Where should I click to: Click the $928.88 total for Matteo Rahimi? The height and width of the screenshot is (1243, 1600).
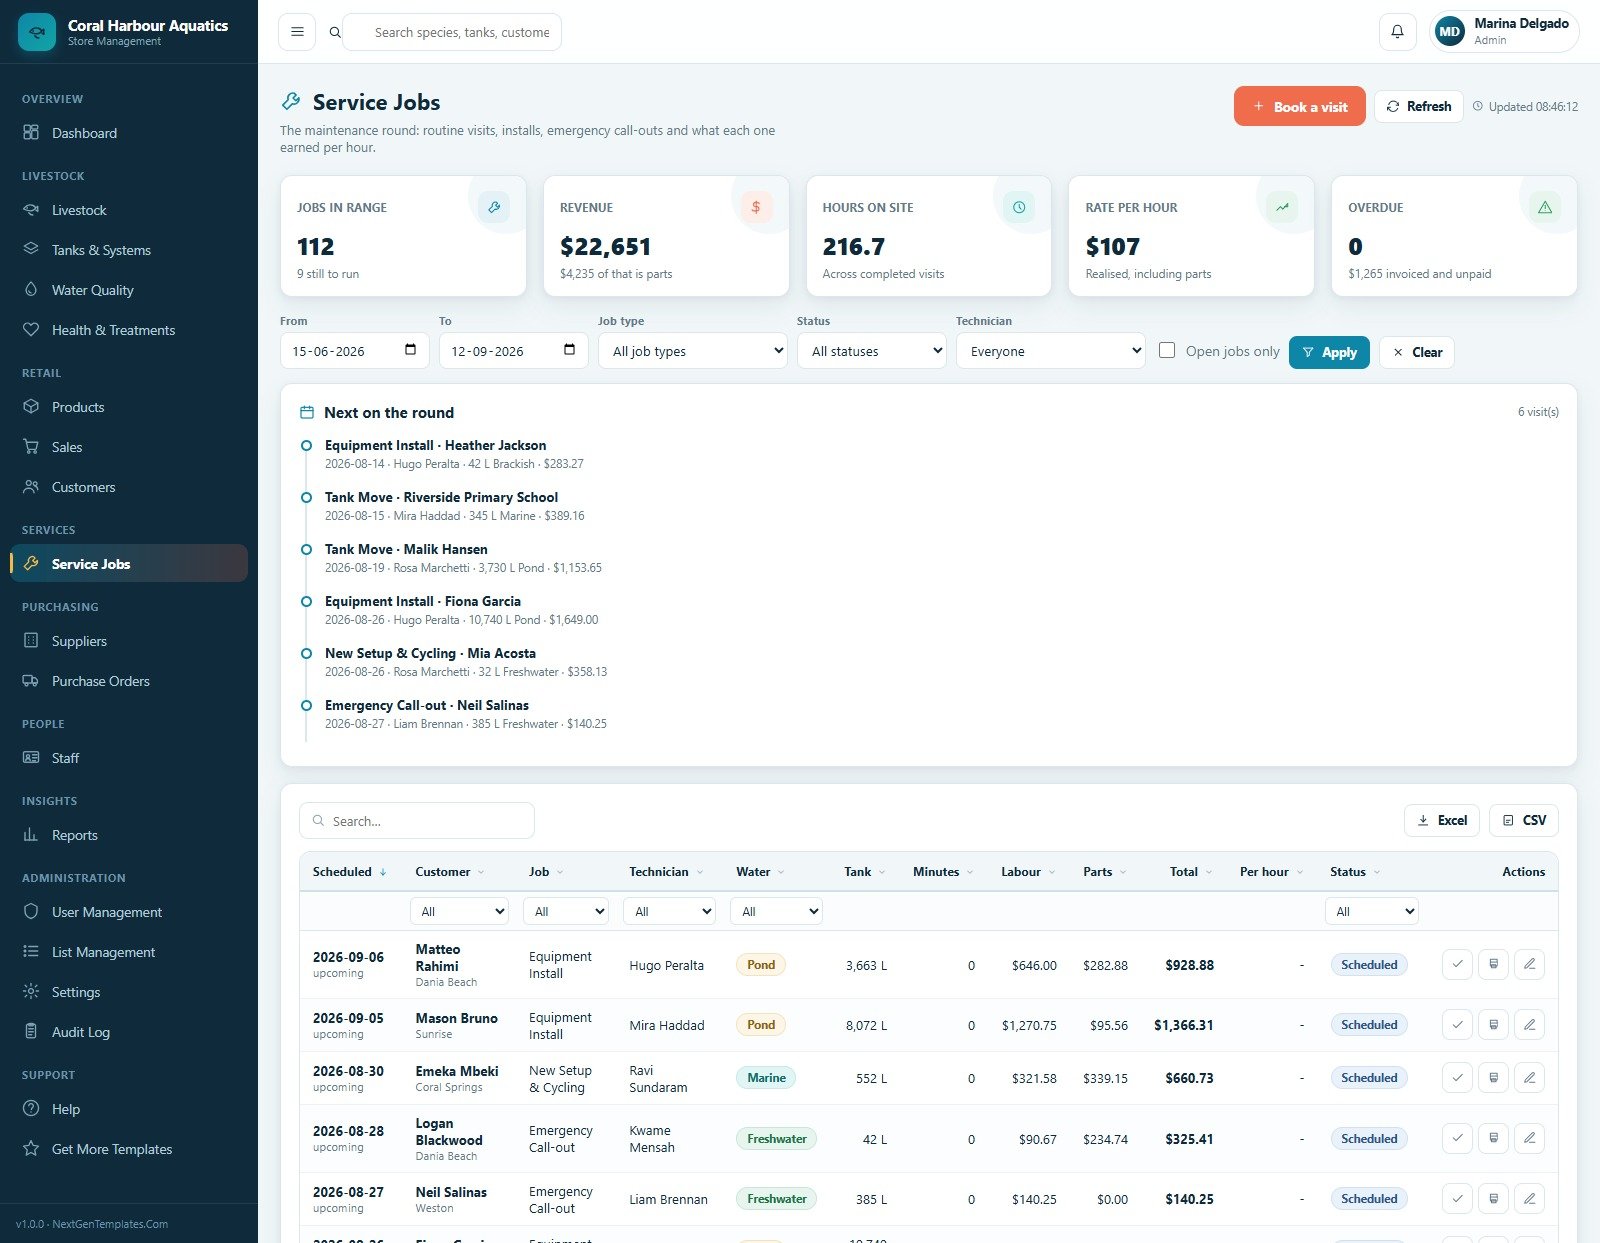point(1189,965)
